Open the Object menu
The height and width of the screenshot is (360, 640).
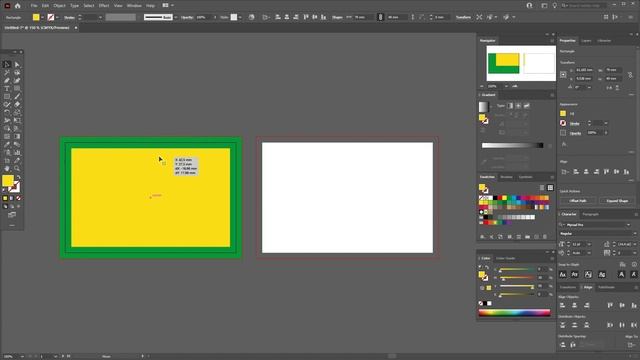59,6
